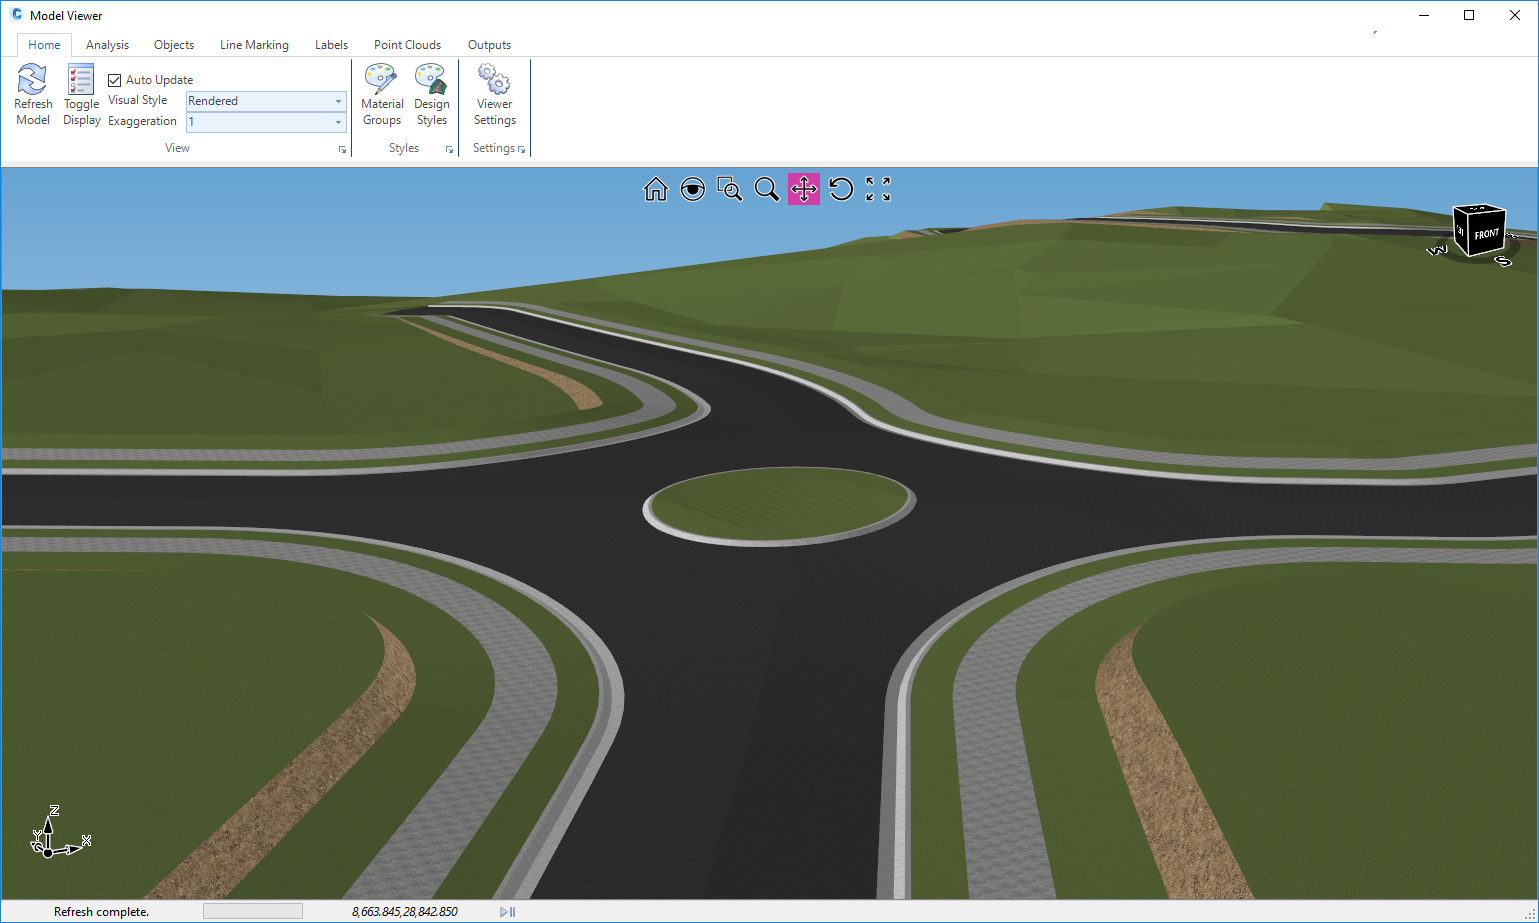This screenshot has width=1539, height=923.
Task: Open Material Groups styles
Action: 381,80
